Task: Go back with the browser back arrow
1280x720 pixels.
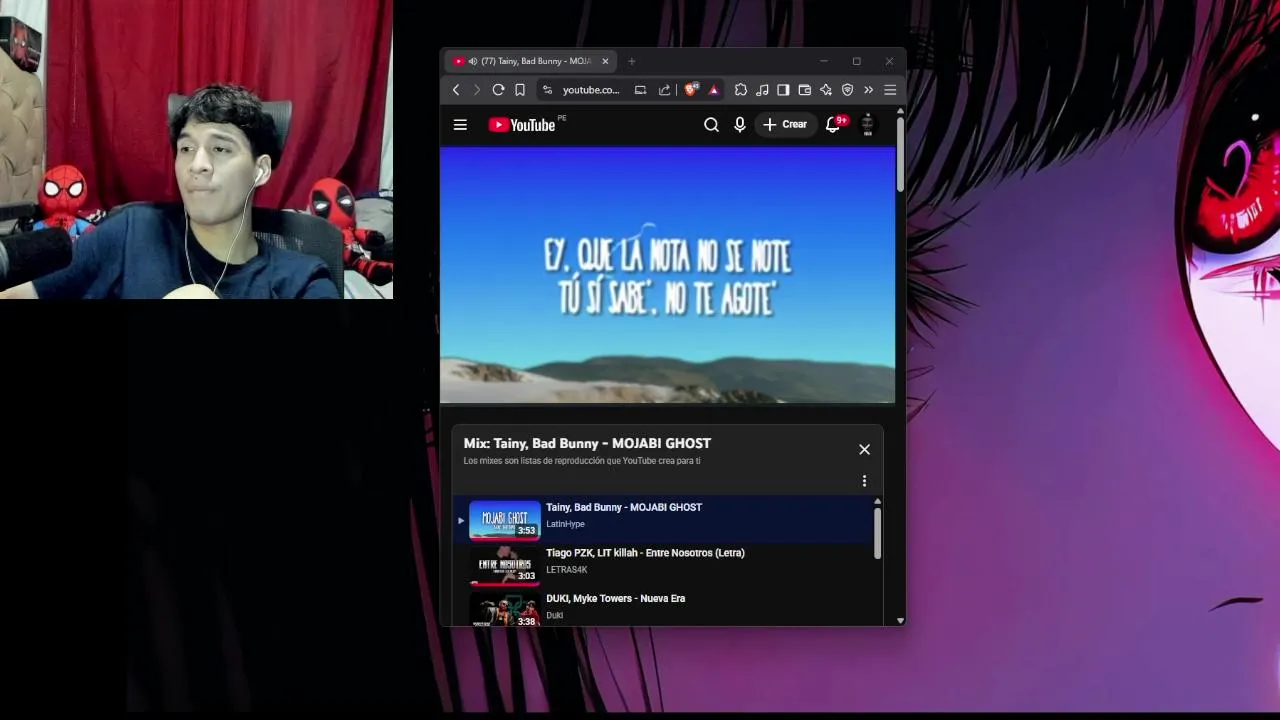Action: [456, 90]
